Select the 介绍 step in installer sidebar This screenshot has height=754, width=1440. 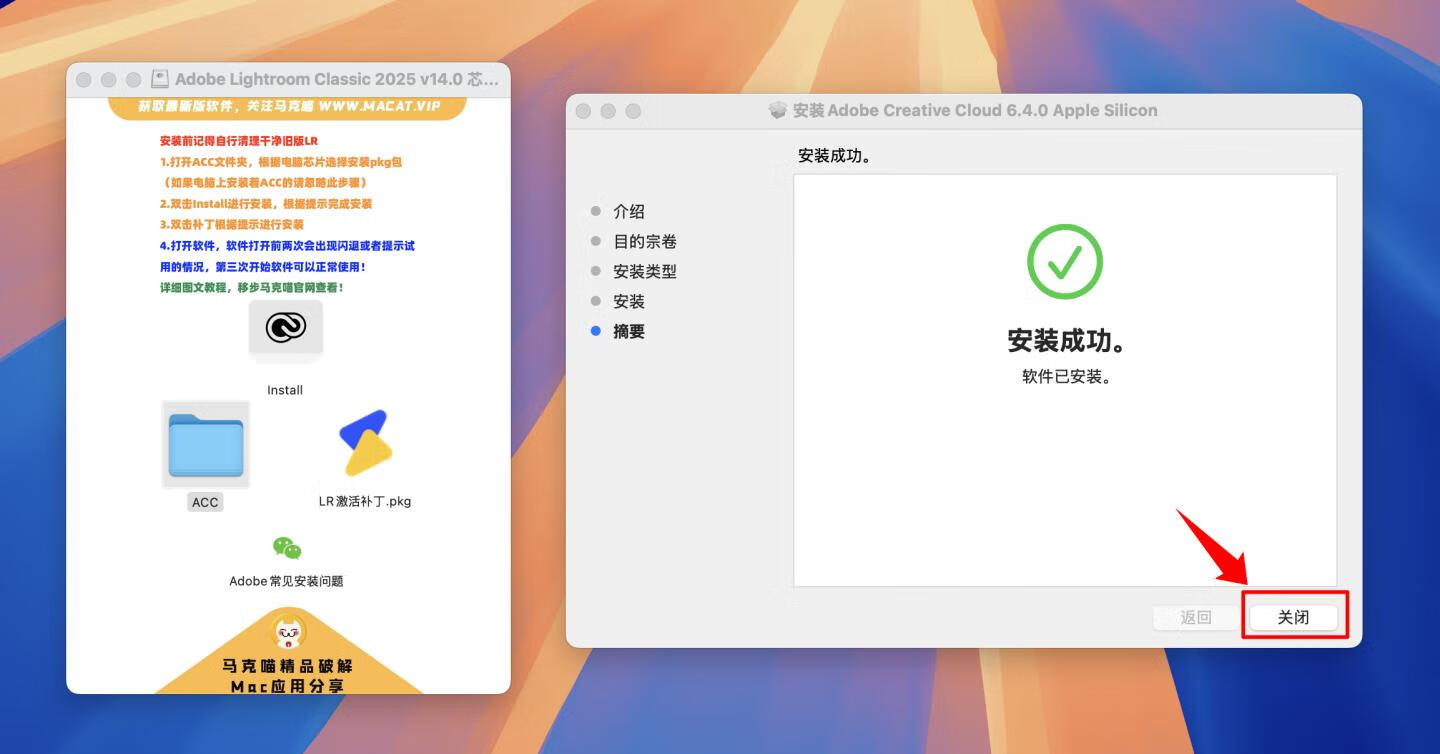[x=629, y=212]
